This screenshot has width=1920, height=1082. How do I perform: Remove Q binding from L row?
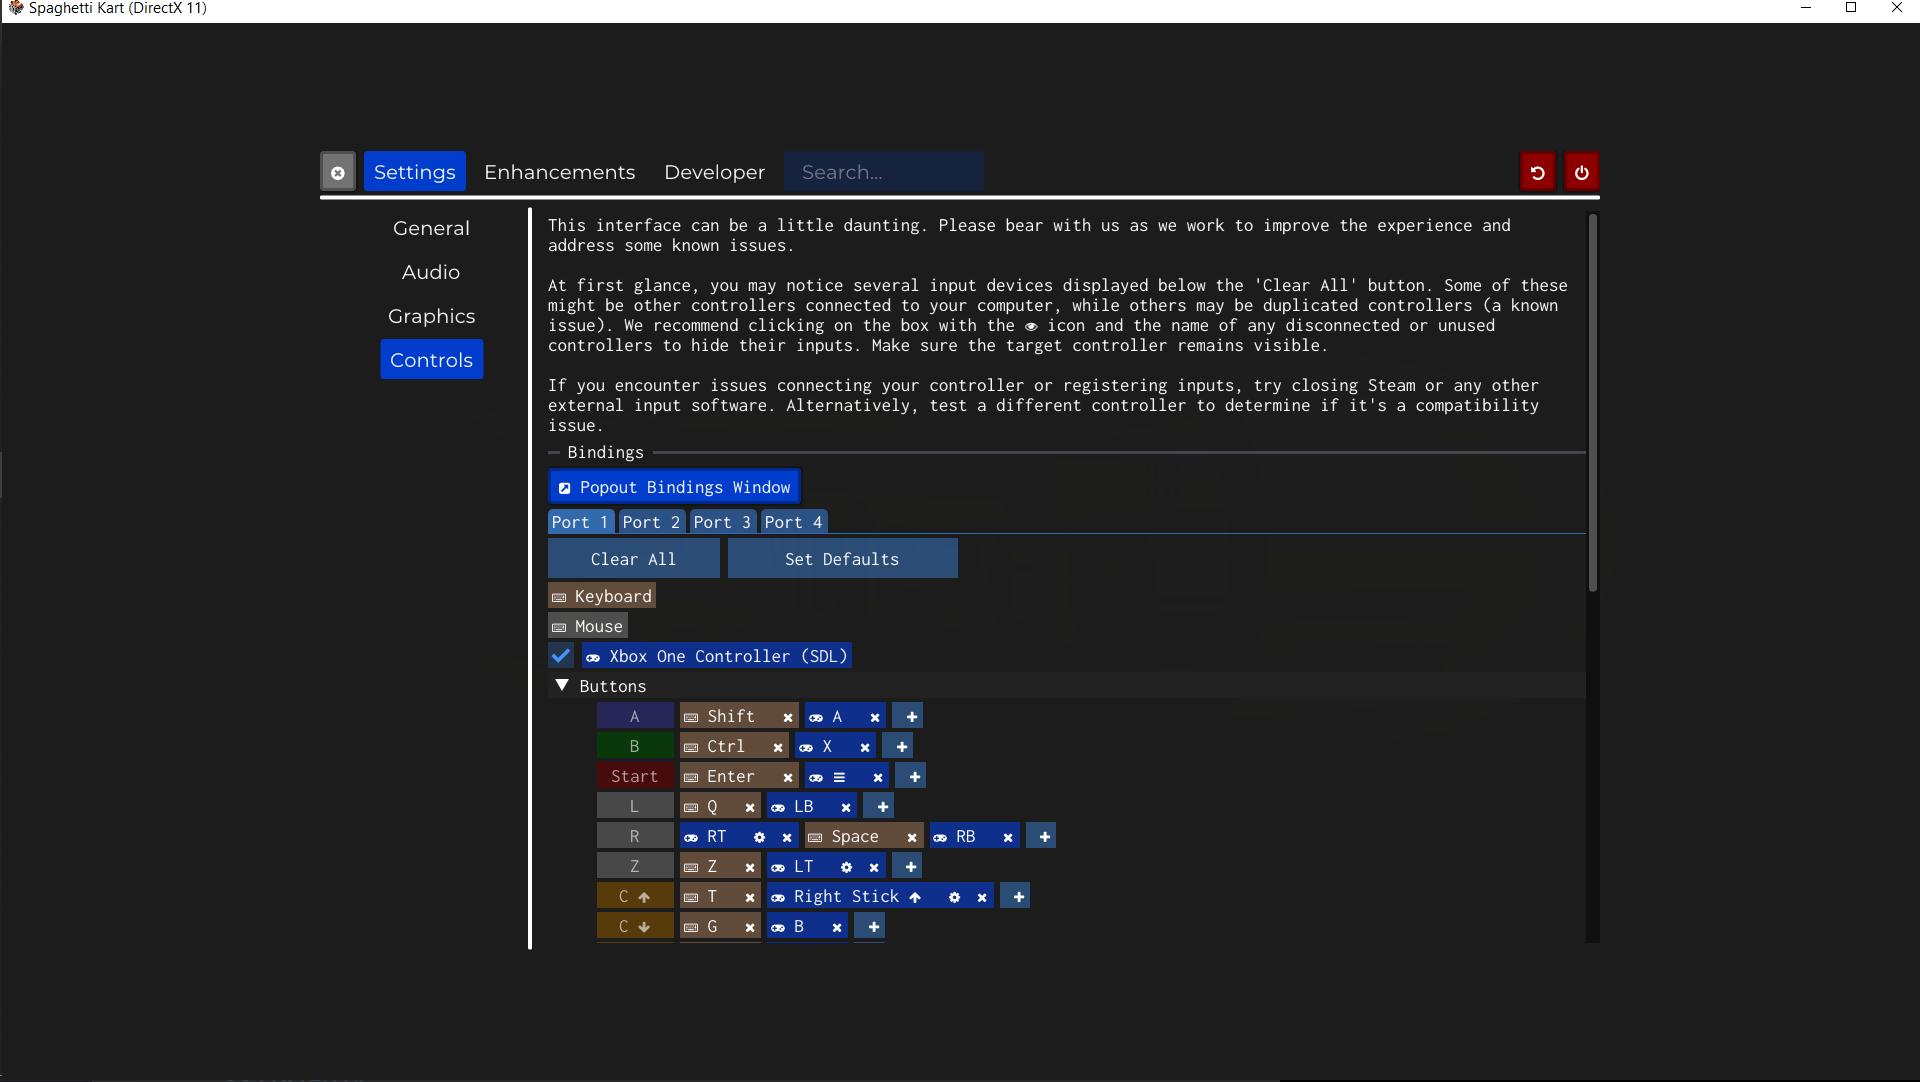(x=750, y=807)
